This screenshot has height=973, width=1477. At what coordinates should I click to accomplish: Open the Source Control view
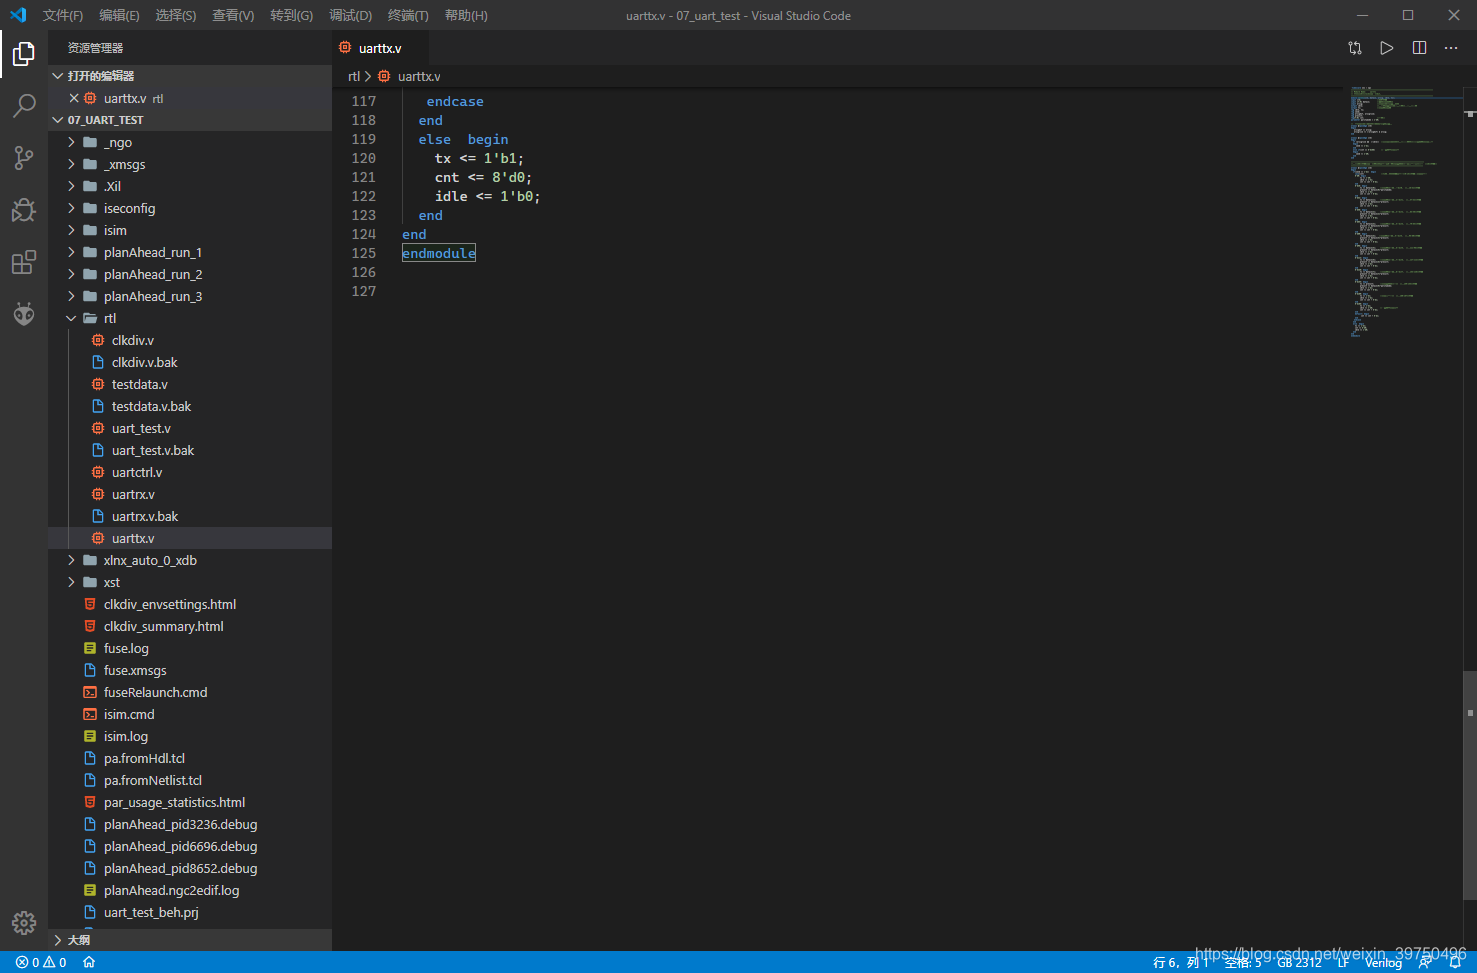[x=24, y=157]
